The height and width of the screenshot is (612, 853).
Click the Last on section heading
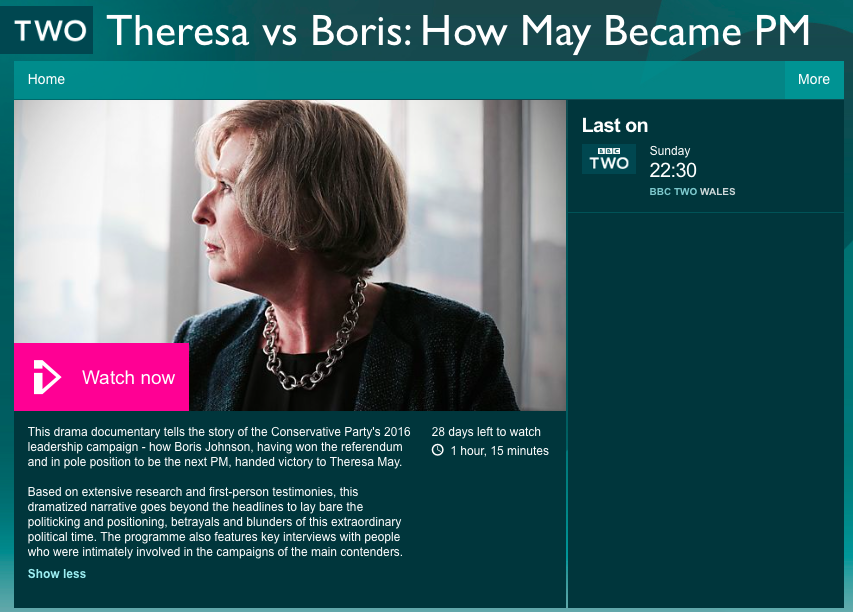pos(615,126)
